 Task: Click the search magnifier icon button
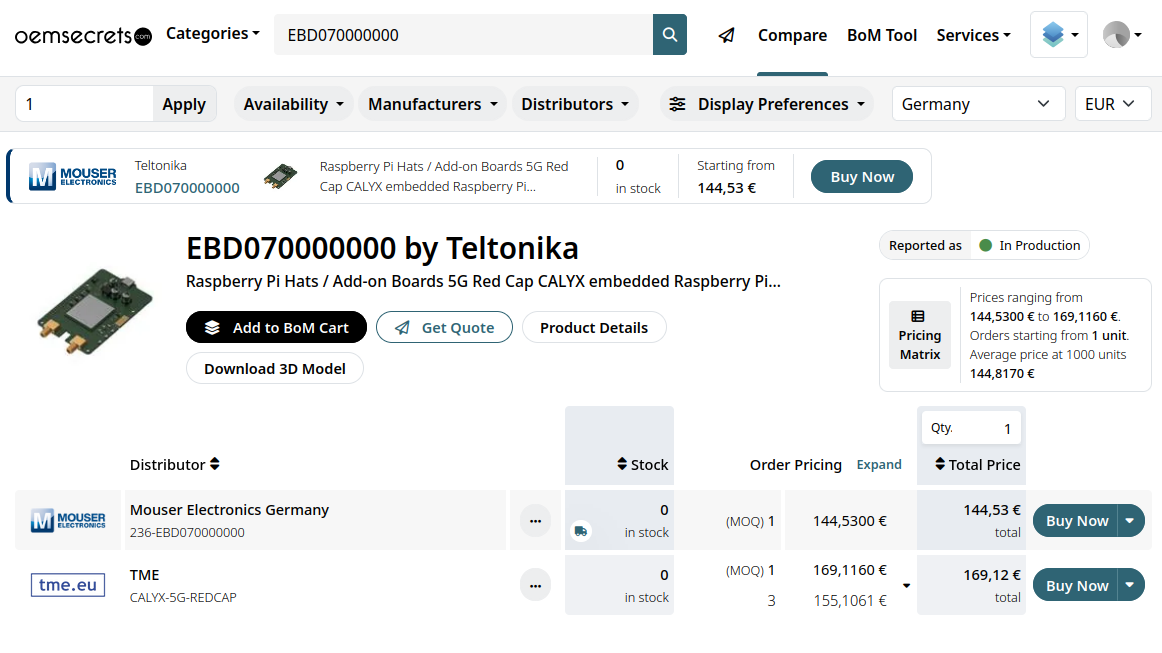(x=669, y=35)
